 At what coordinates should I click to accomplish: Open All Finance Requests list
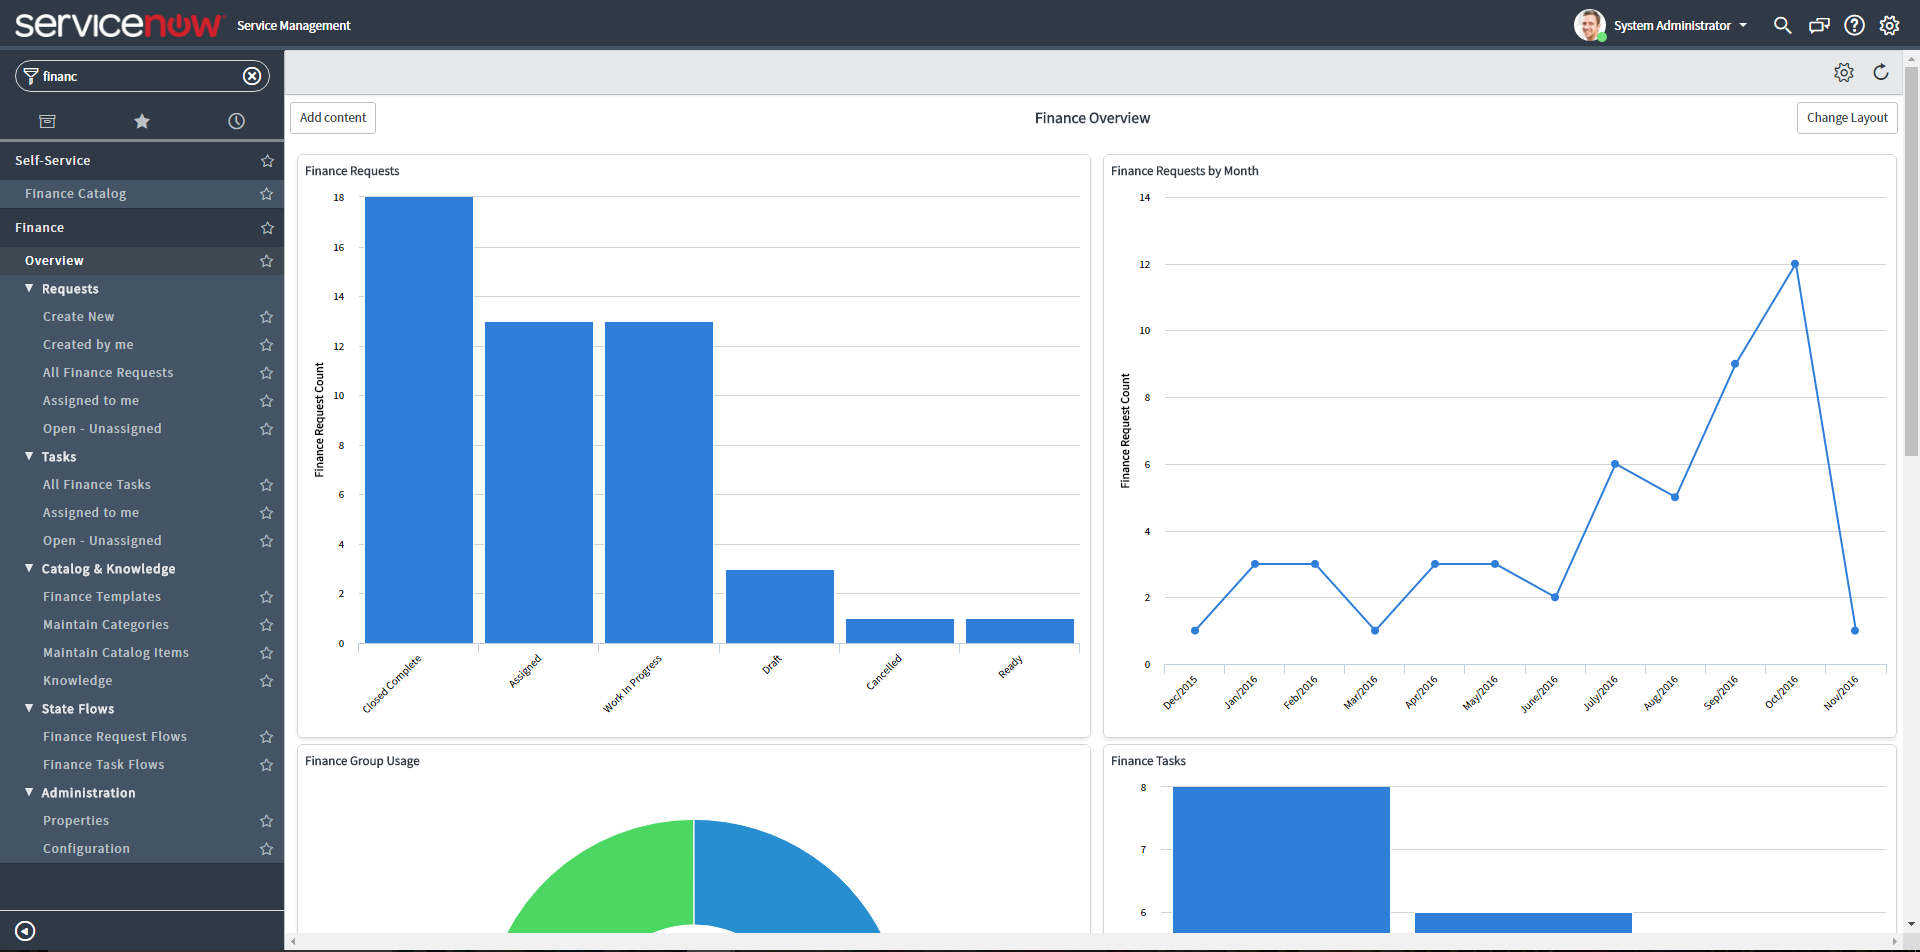[x=108, y=373]
